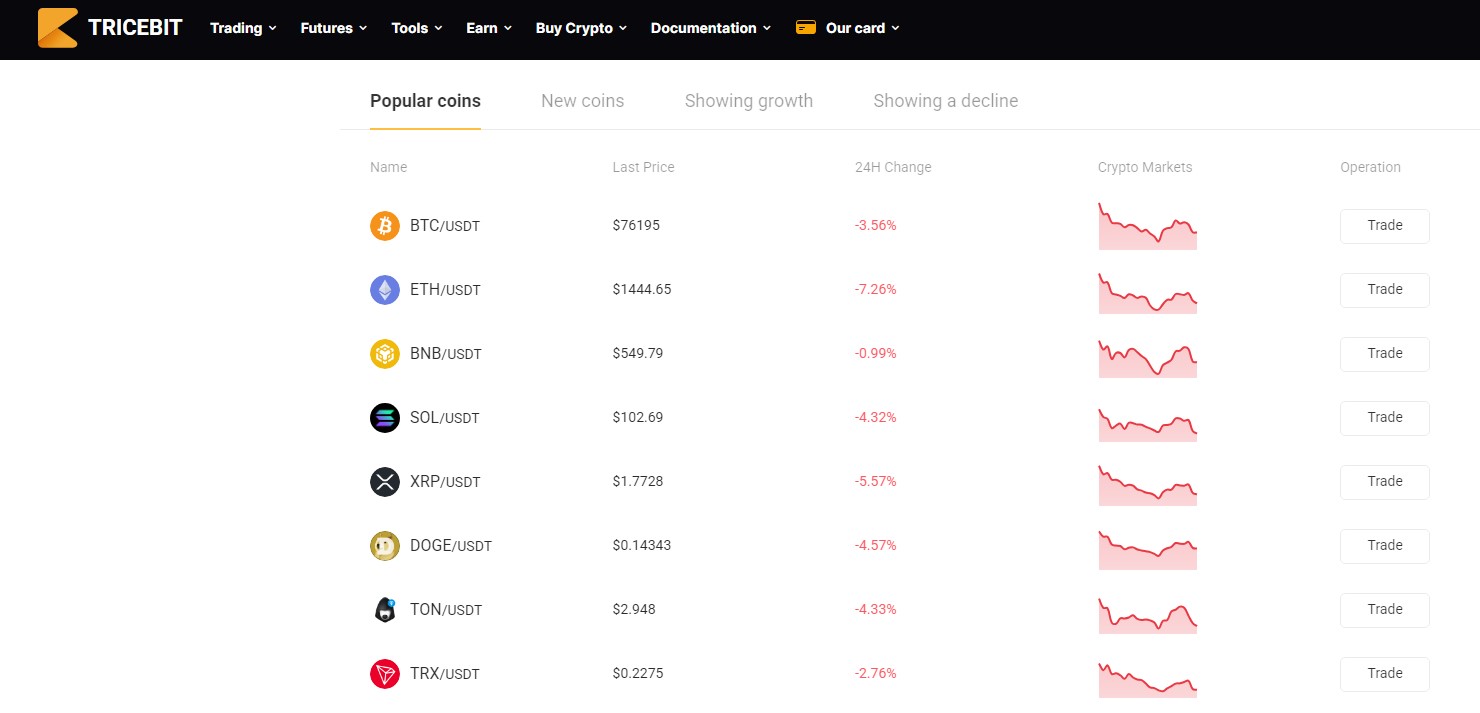This screenshot has width=1480, height=713.
Task: Click the TON coin icon
Action: point(385,610)
